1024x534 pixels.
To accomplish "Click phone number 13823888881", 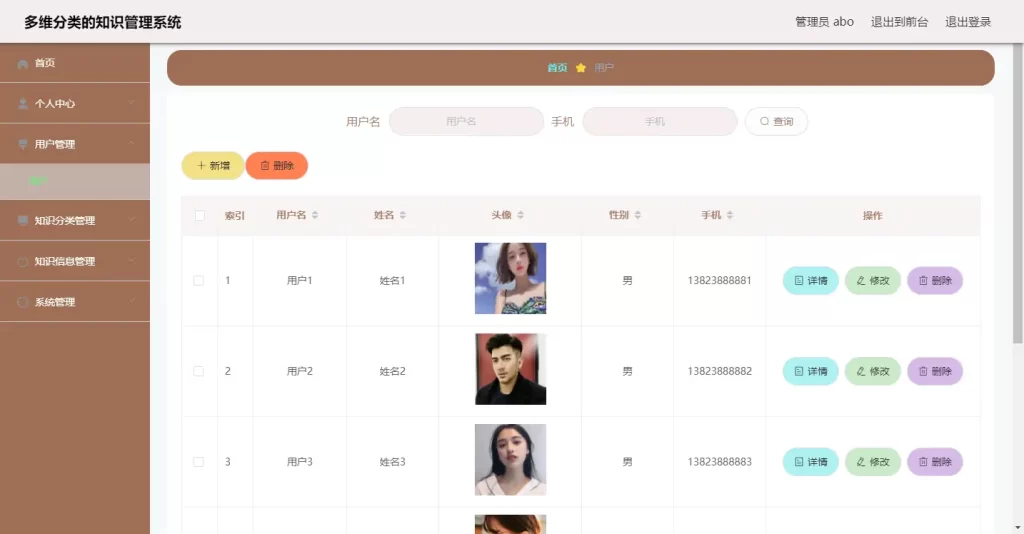I will [x=719, y=281].
